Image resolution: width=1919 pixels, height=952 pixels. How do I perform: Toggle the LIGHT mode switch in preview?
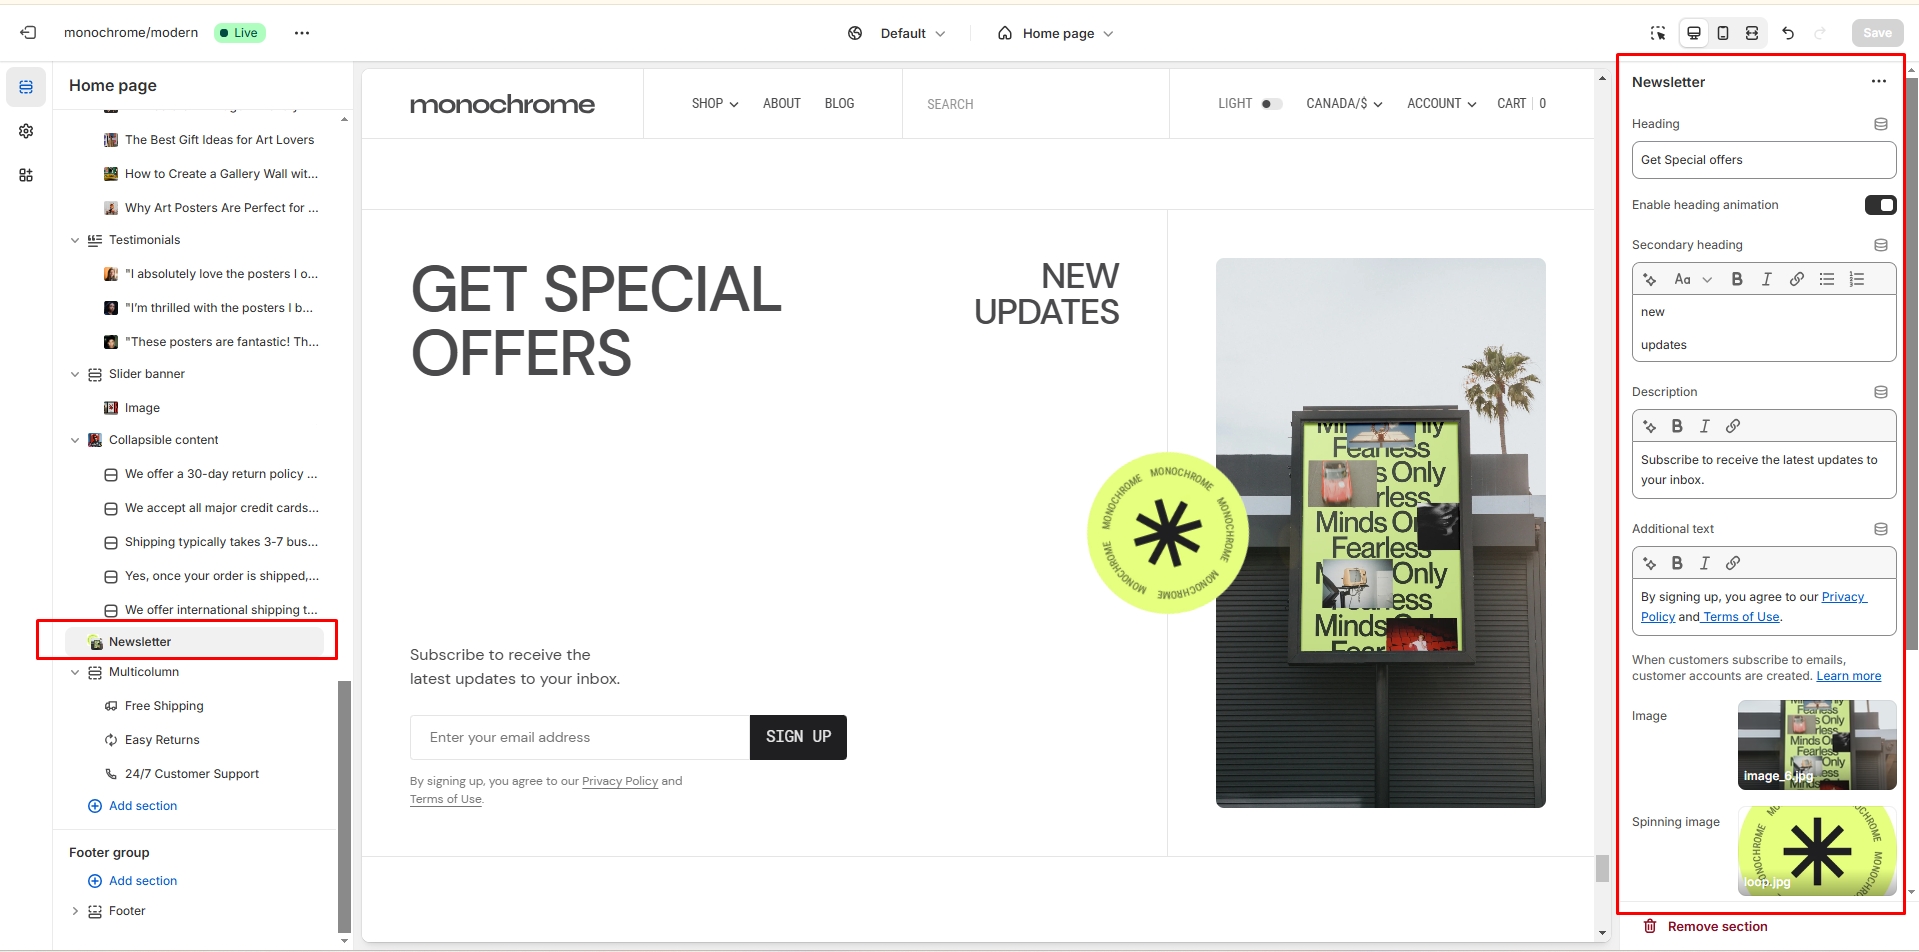tap(1271, 104)
